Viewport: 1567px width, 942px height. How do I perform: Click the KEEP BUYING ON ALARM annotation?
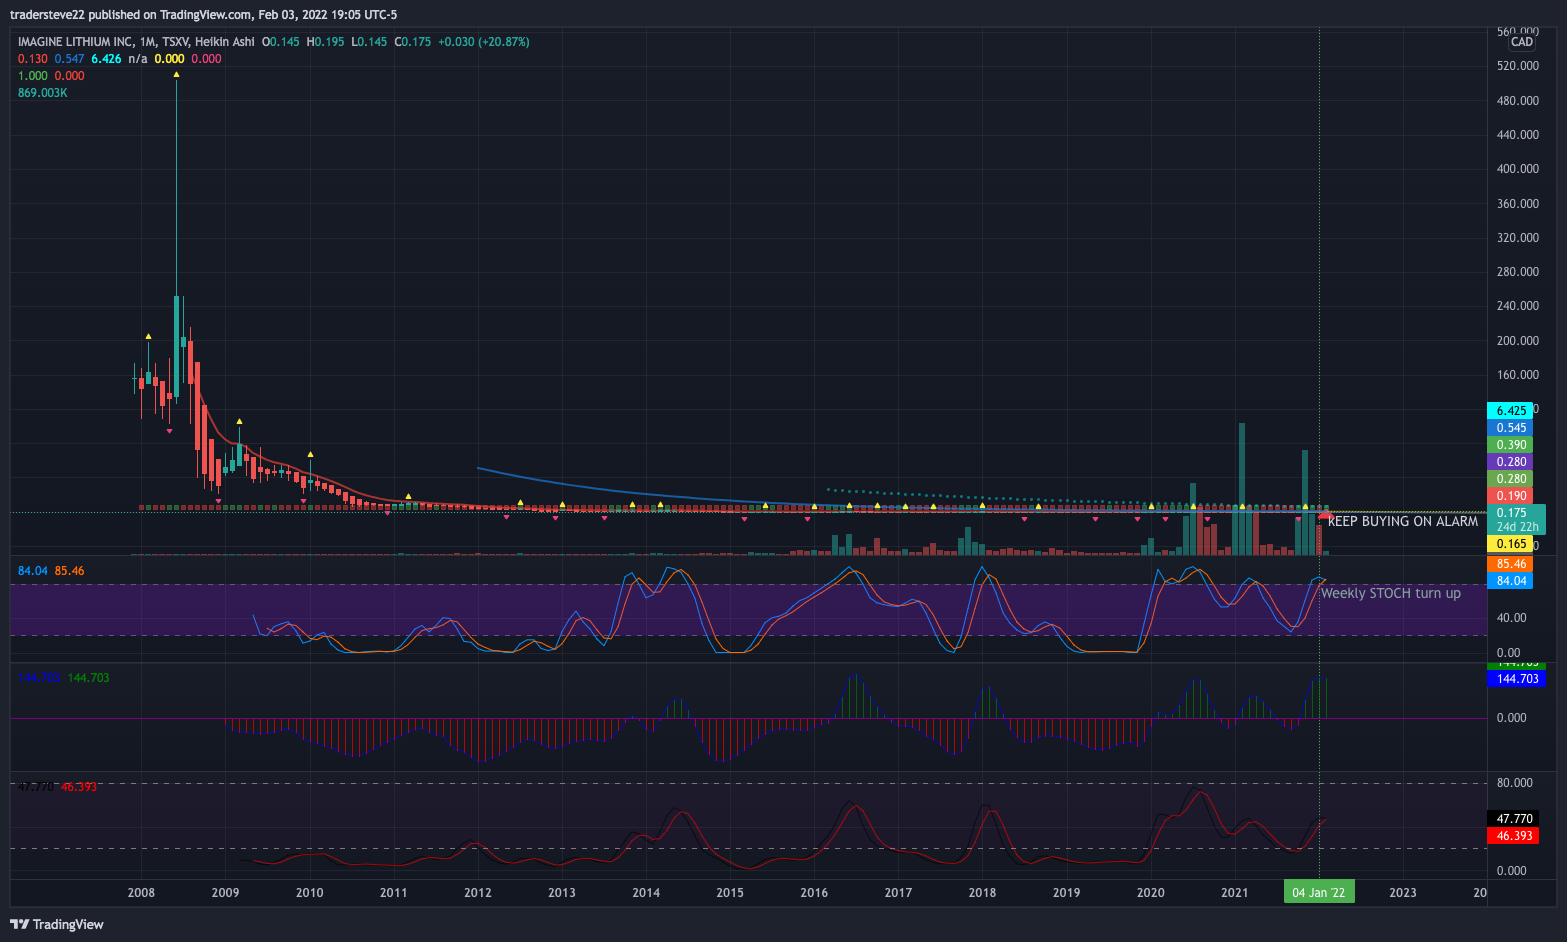tap(1402, 521)
